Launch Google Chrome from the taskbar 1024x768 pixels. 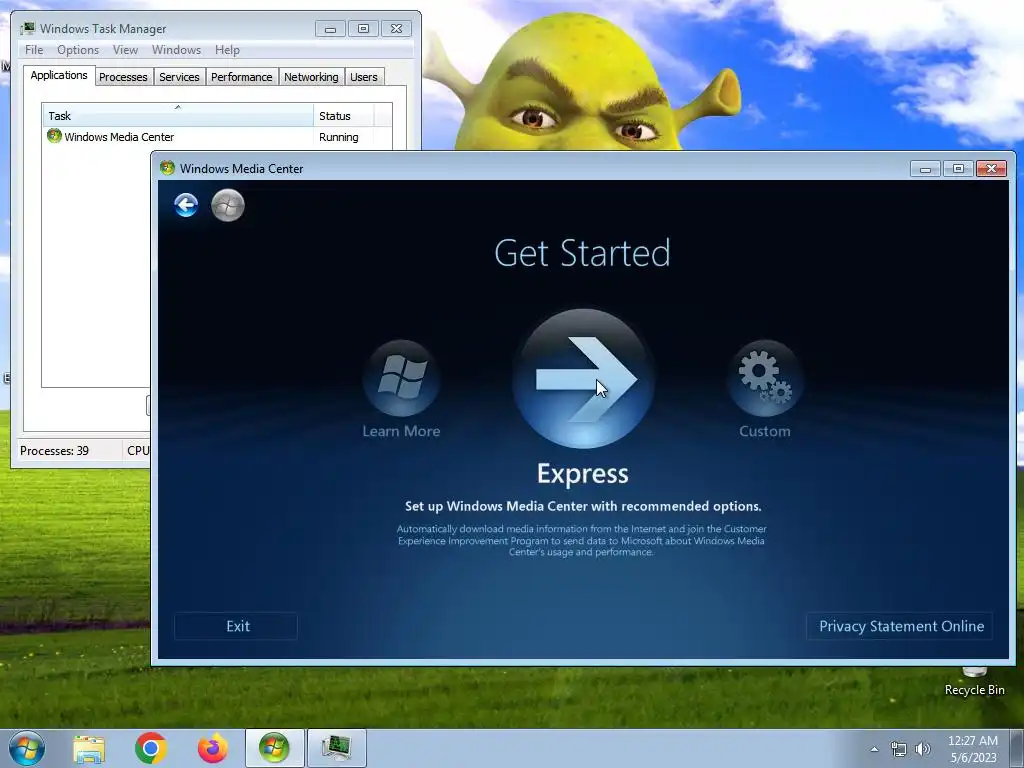coord(151,748)
